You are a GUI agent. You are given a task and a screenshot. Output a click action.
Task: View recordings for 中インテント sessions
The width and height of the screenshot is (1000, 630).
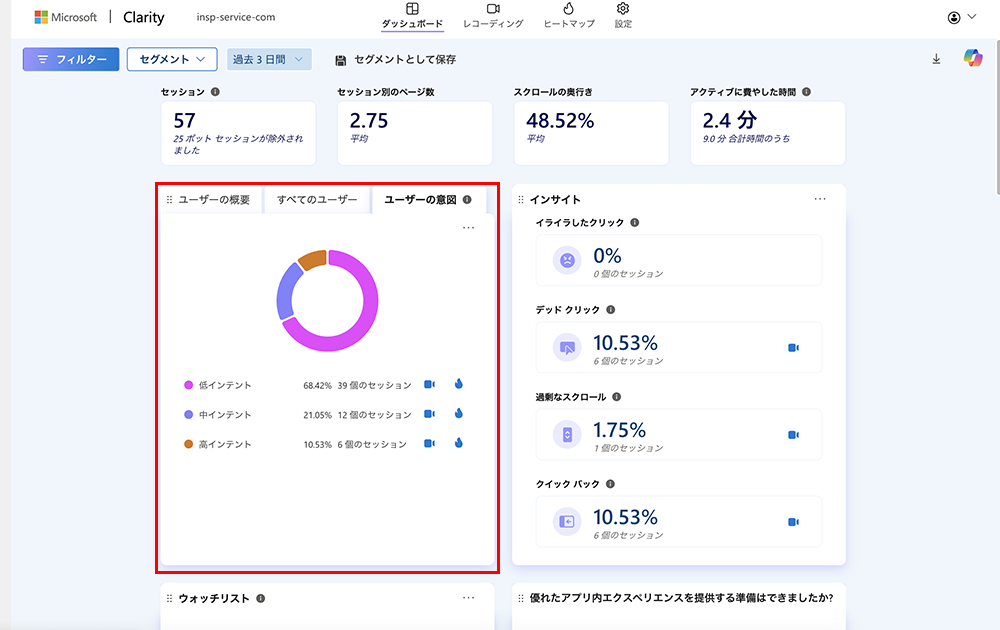(430, 414)
